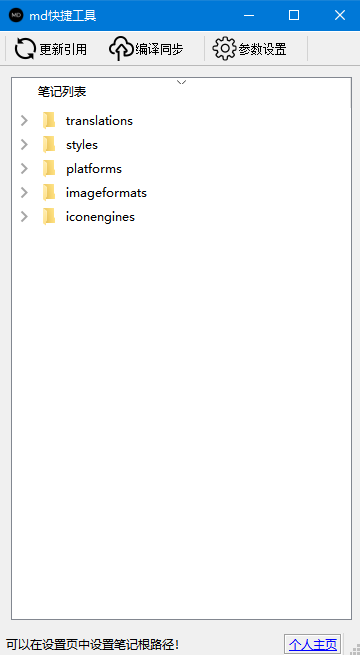Click the sort arrow above 笔记列表 header

(x=181, y=82)
